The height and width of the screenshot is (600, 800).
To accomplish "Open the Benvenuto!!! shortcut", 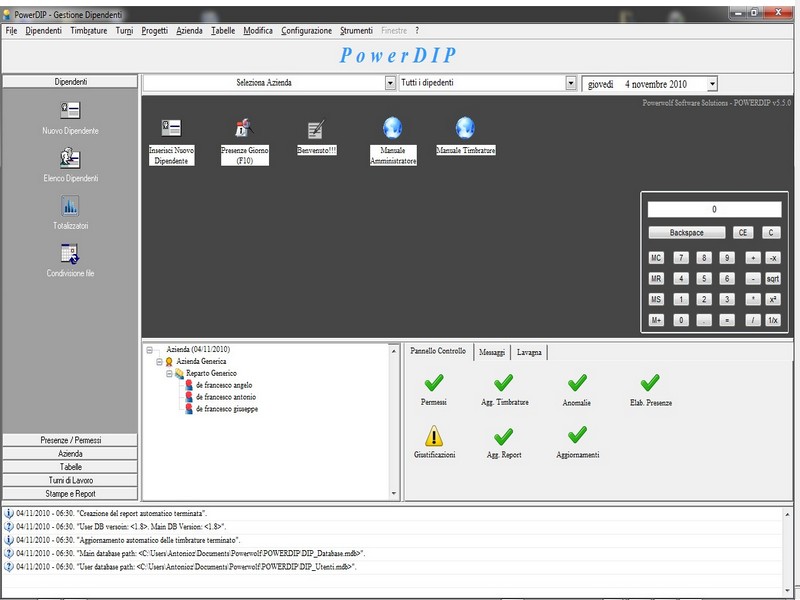I will coord(316,130).
